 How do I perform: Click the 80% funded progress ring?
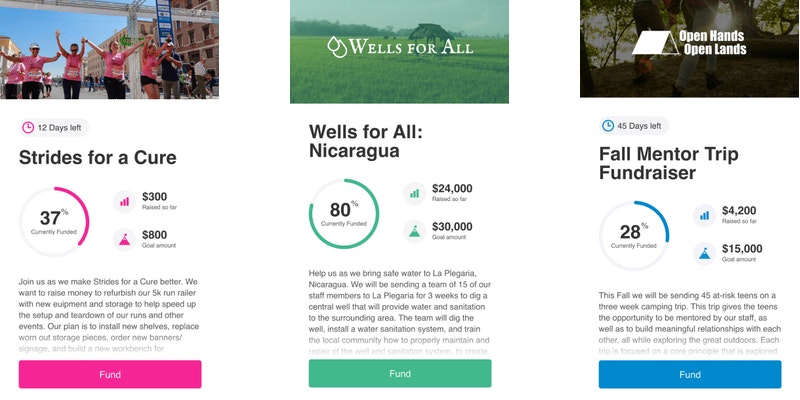pos(344,213)
